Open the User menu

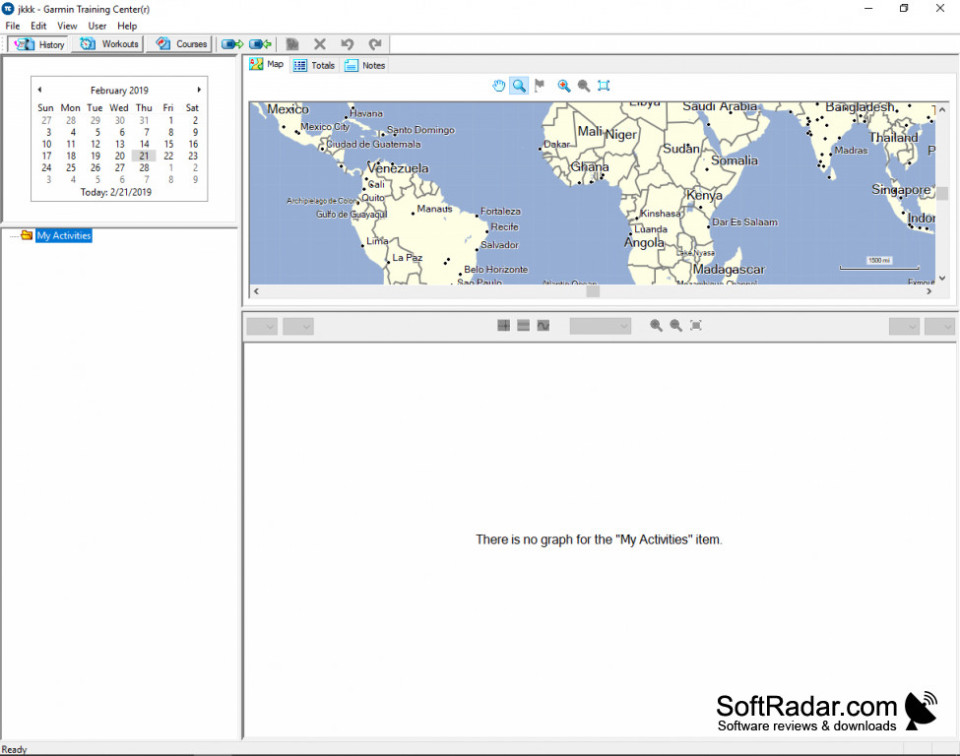97,26
